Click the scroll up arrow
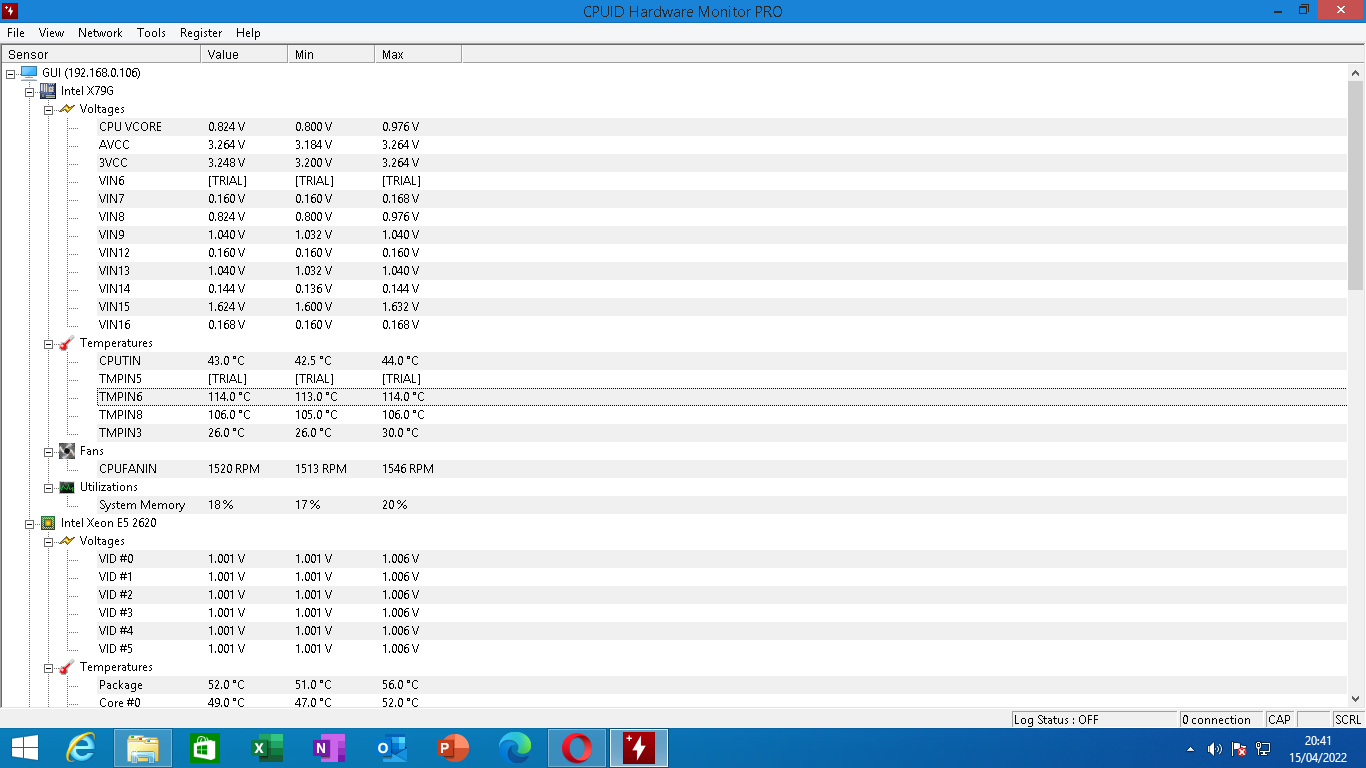Image resolution: width=1366 pixels, height=768 pixels. coord(1356,73)
